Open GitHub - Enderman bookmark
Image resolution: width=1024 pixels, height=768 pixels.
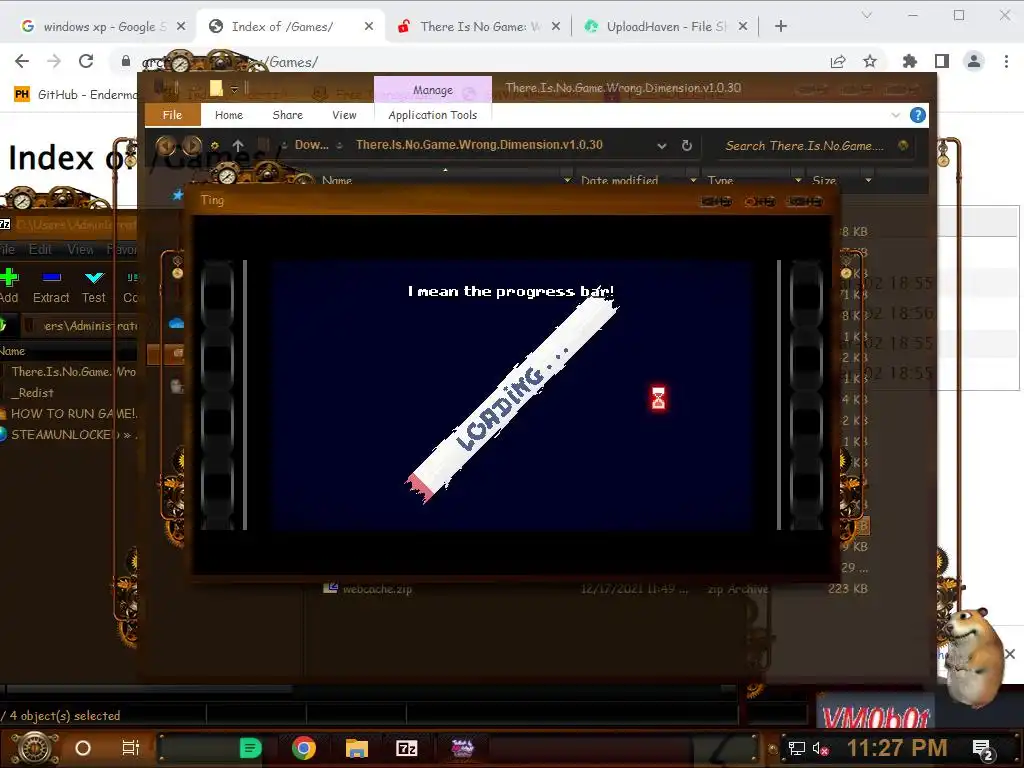tap(76, 95)
